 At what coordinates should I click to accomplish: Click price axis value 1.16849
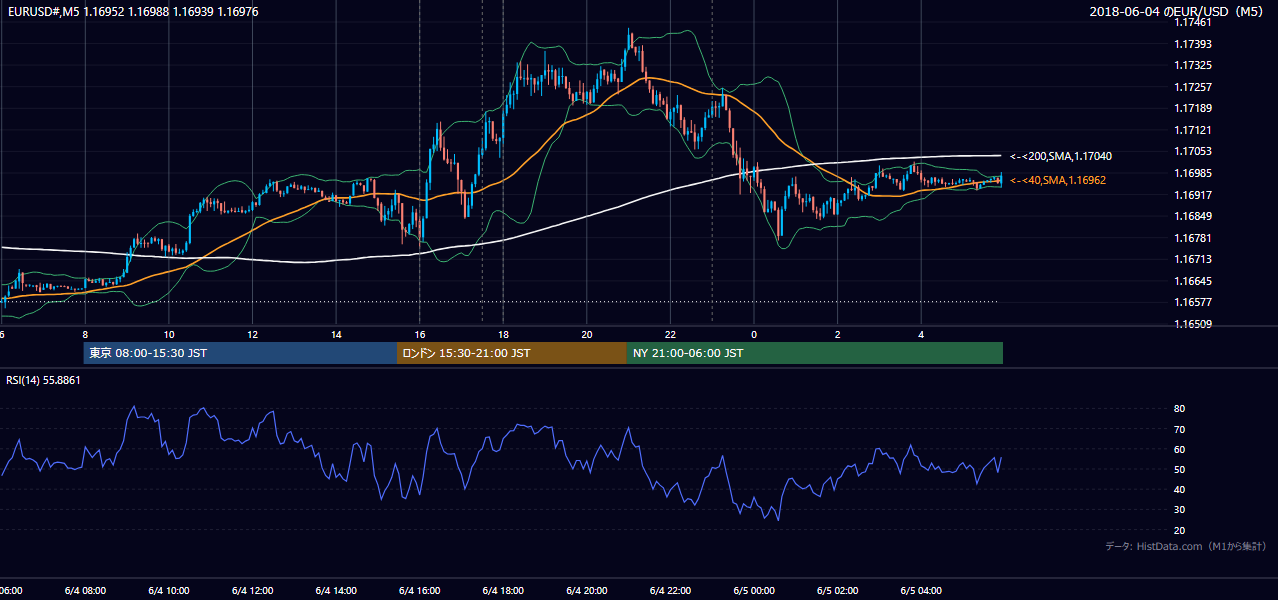(1192, 216)
